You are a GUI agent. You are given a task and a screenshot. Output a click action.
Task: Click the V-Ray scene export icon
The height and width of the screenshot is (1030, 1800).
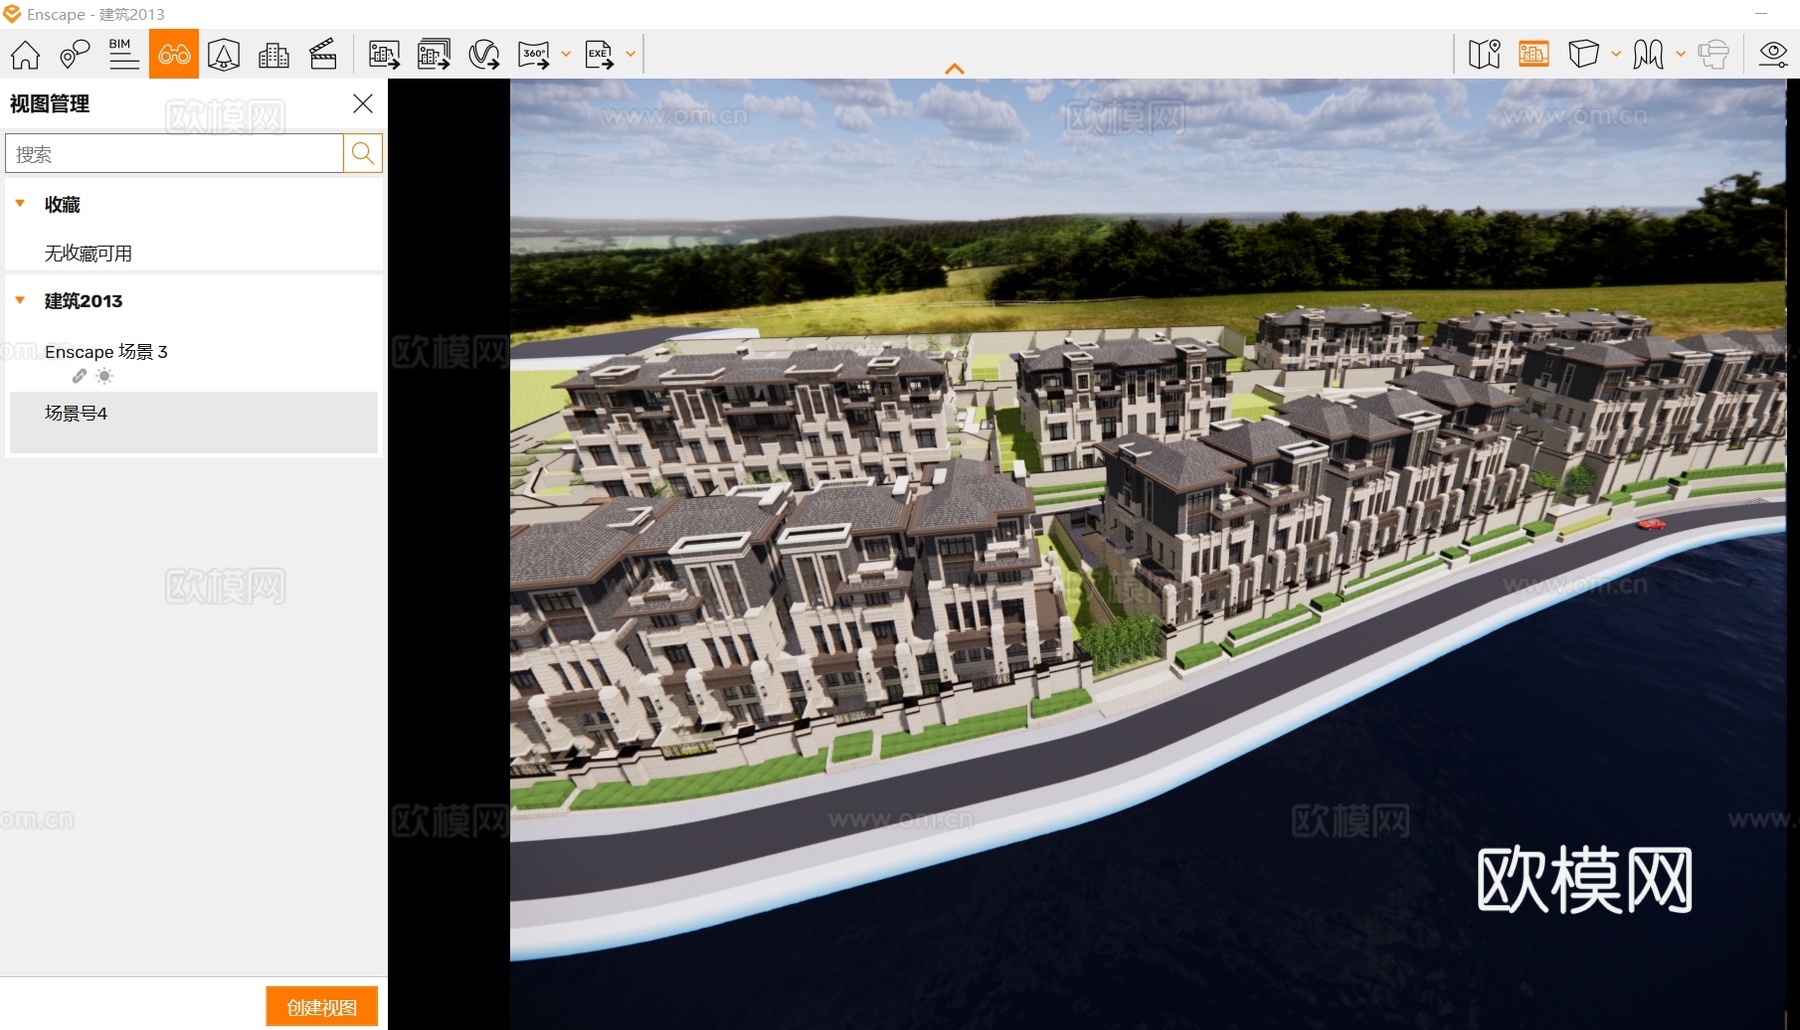coord(484,54)
